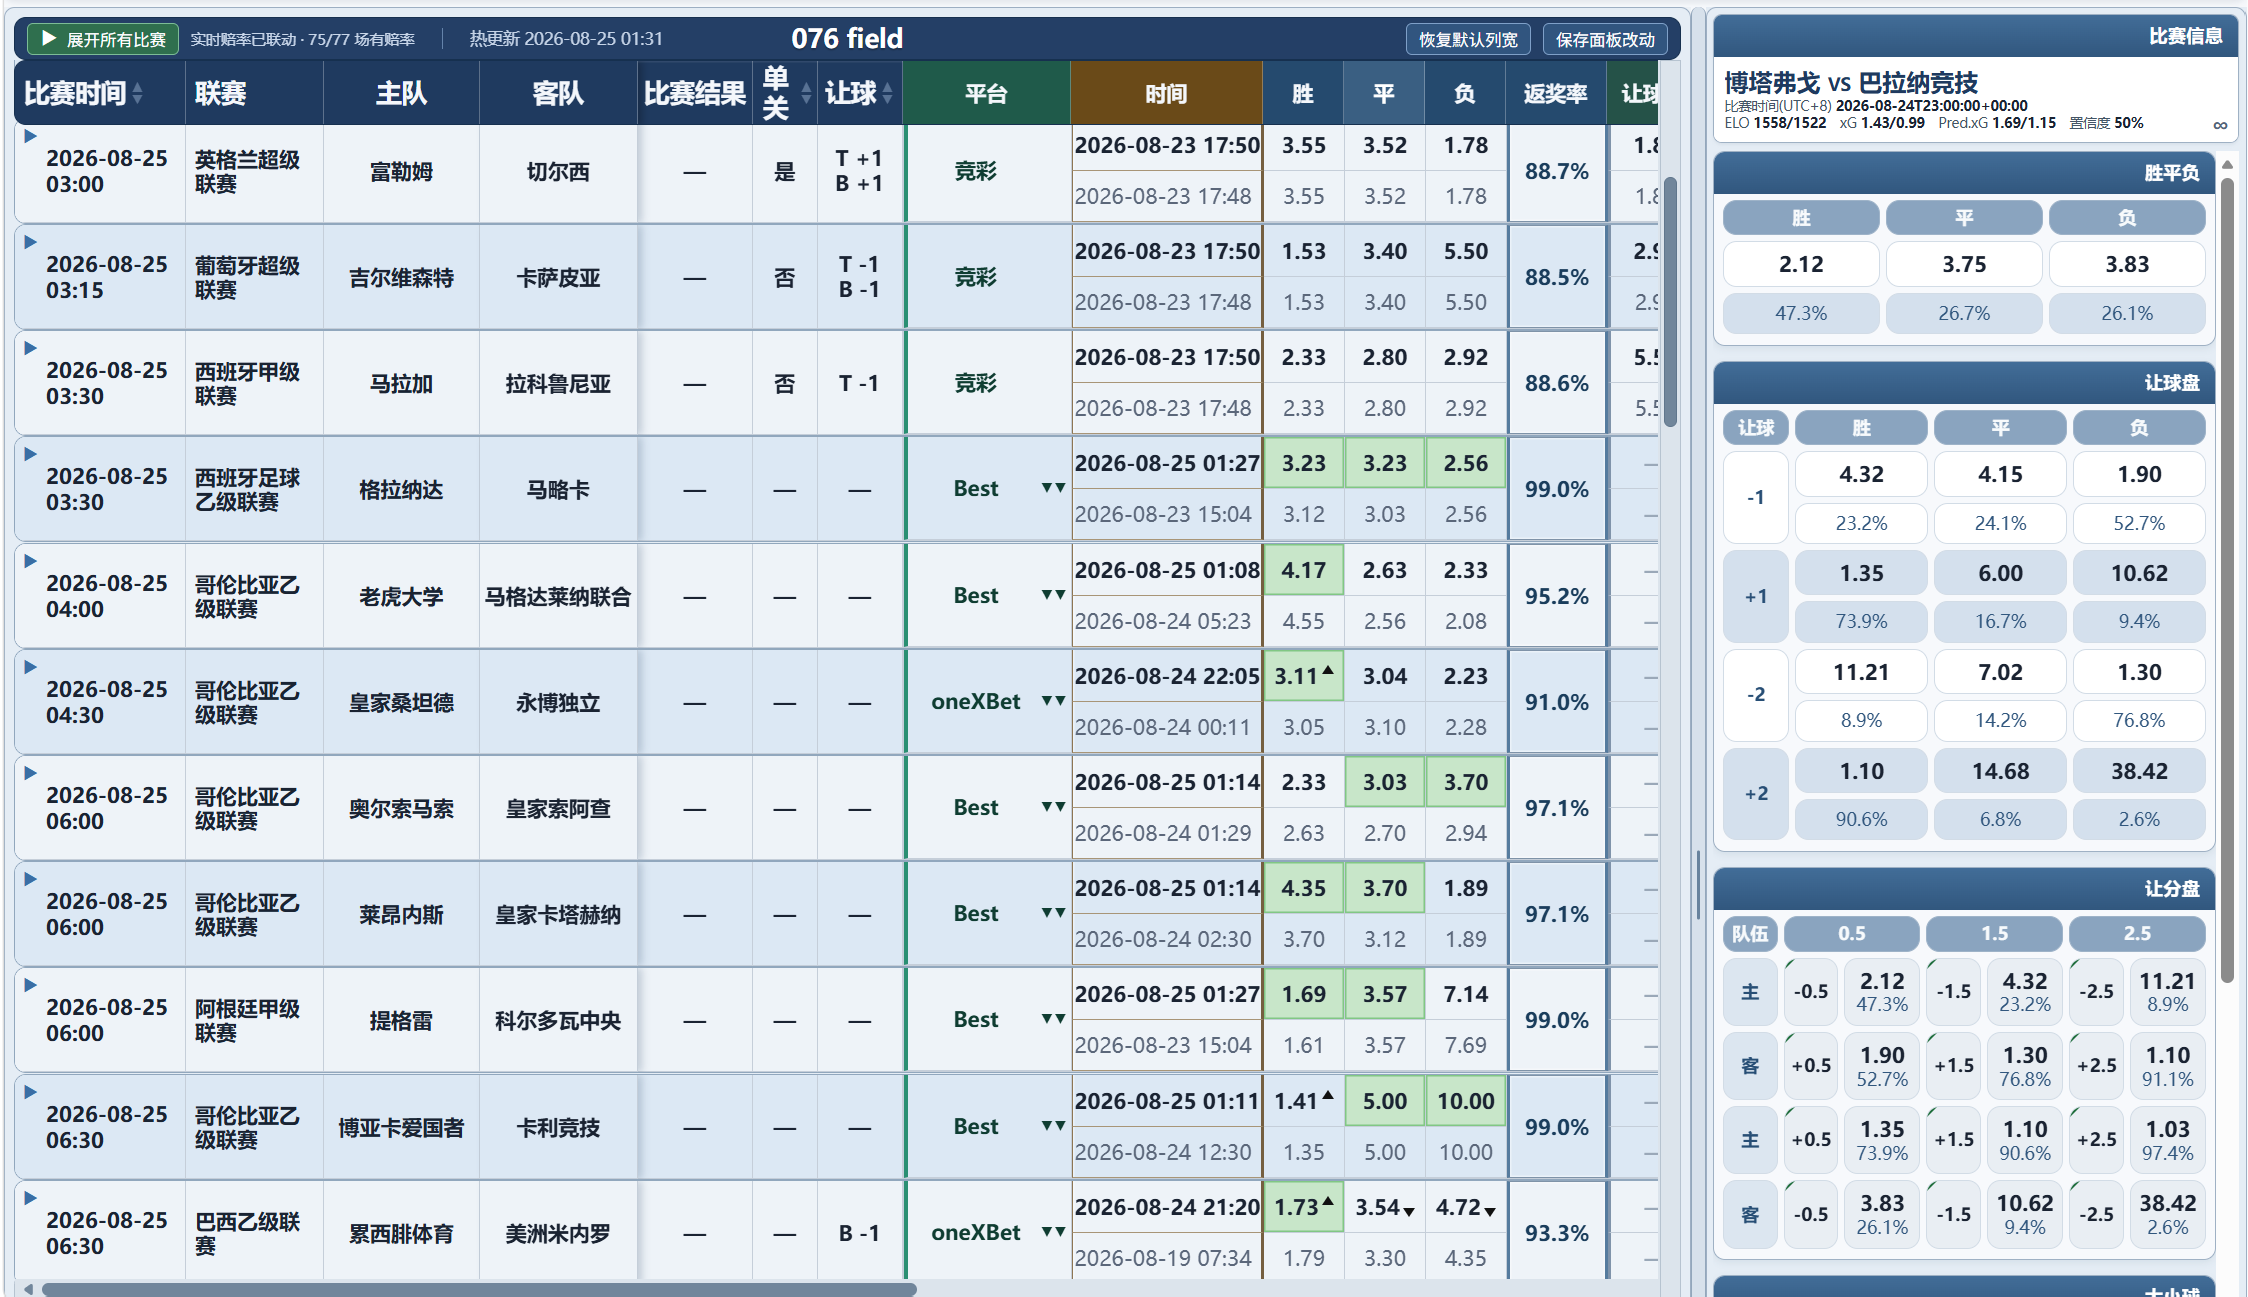This screenshot has width=2248, height=1297.
Task: Expand the 提格雷 vs 科尔多瓦中央 row
Action: coord(30,985)
